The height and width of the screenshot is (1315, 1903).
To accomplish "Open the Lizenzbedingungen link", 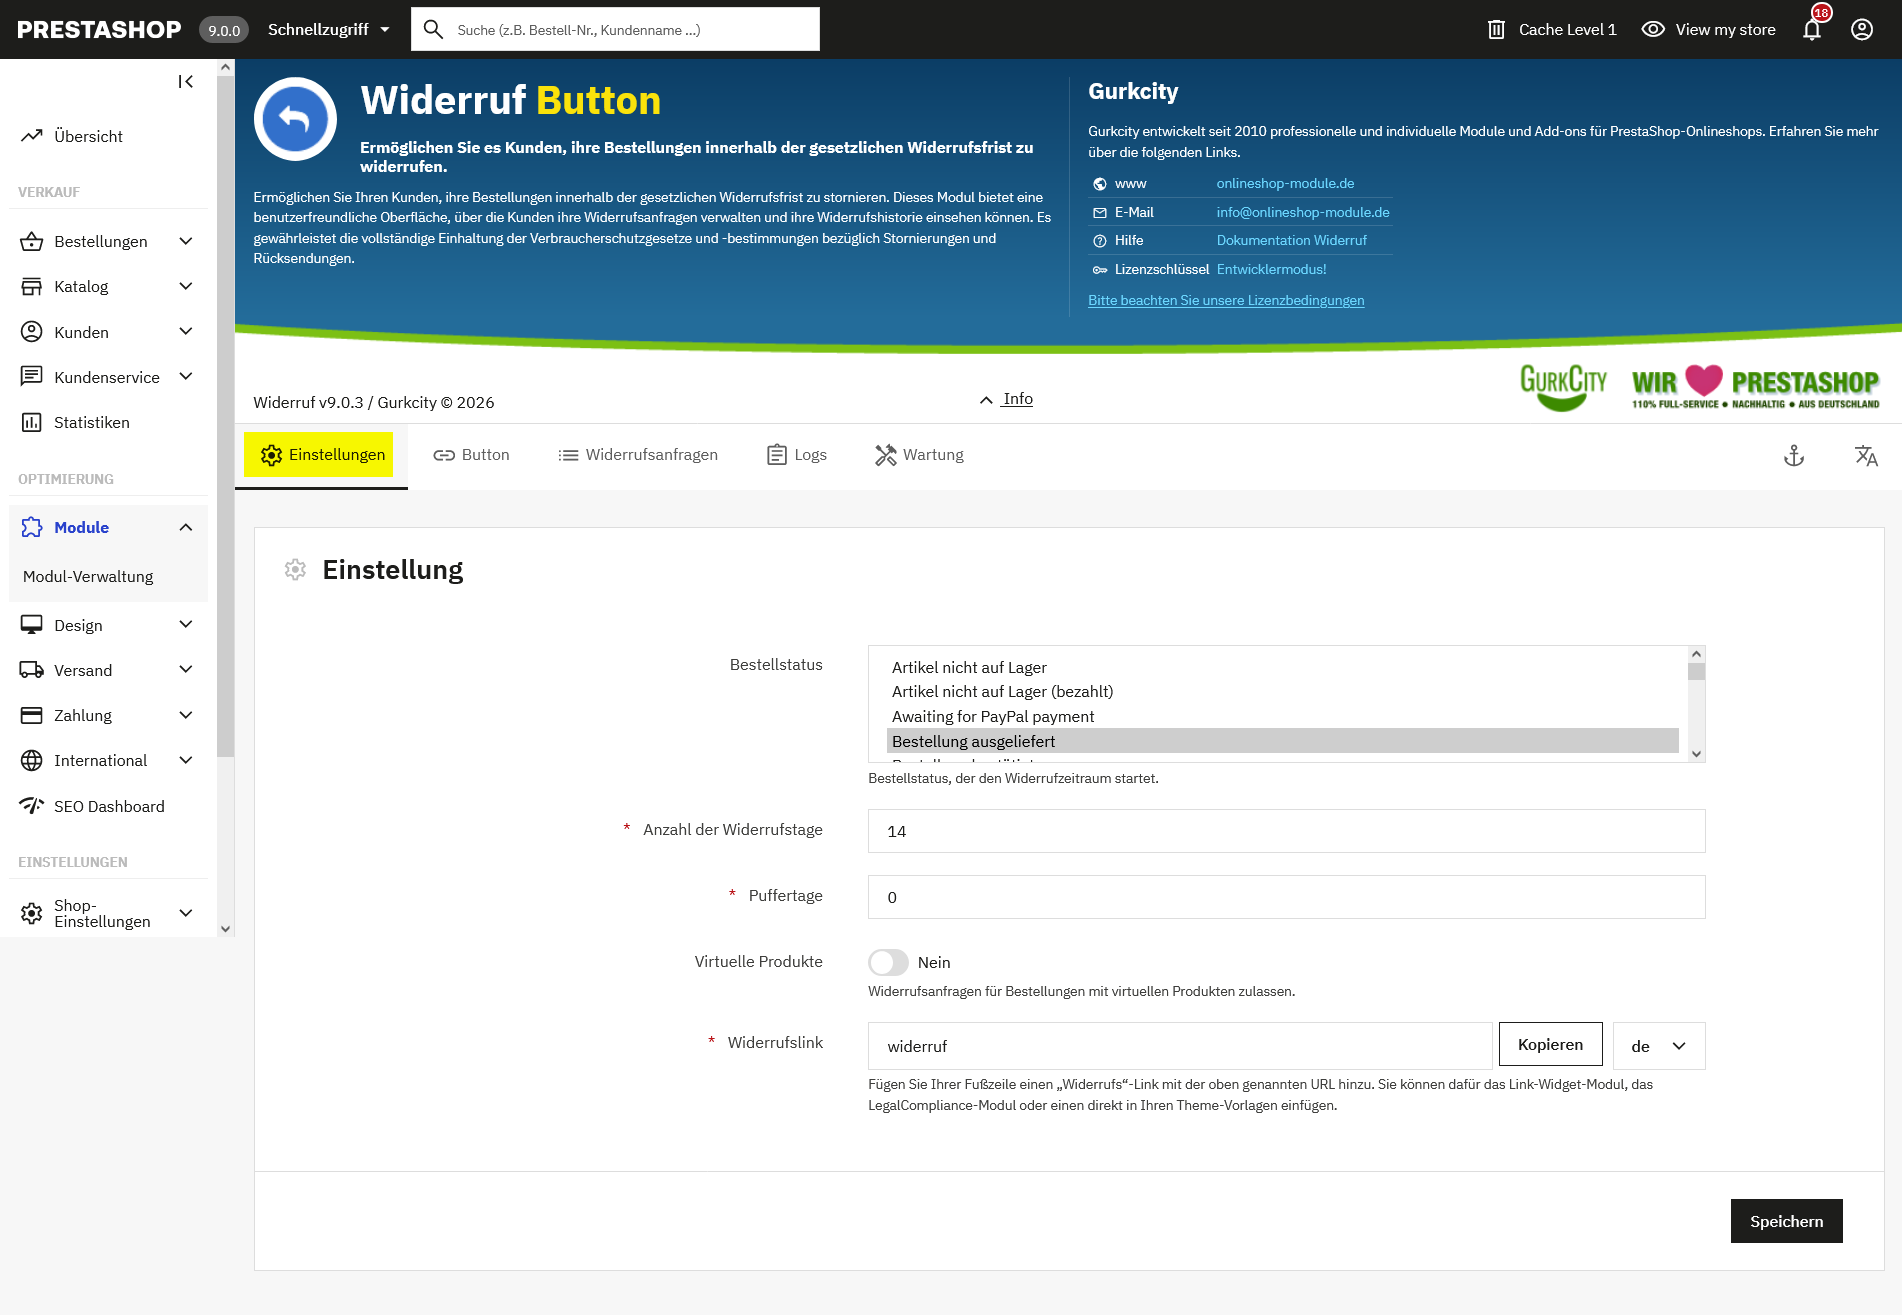I will click(x=1226, y=300).
